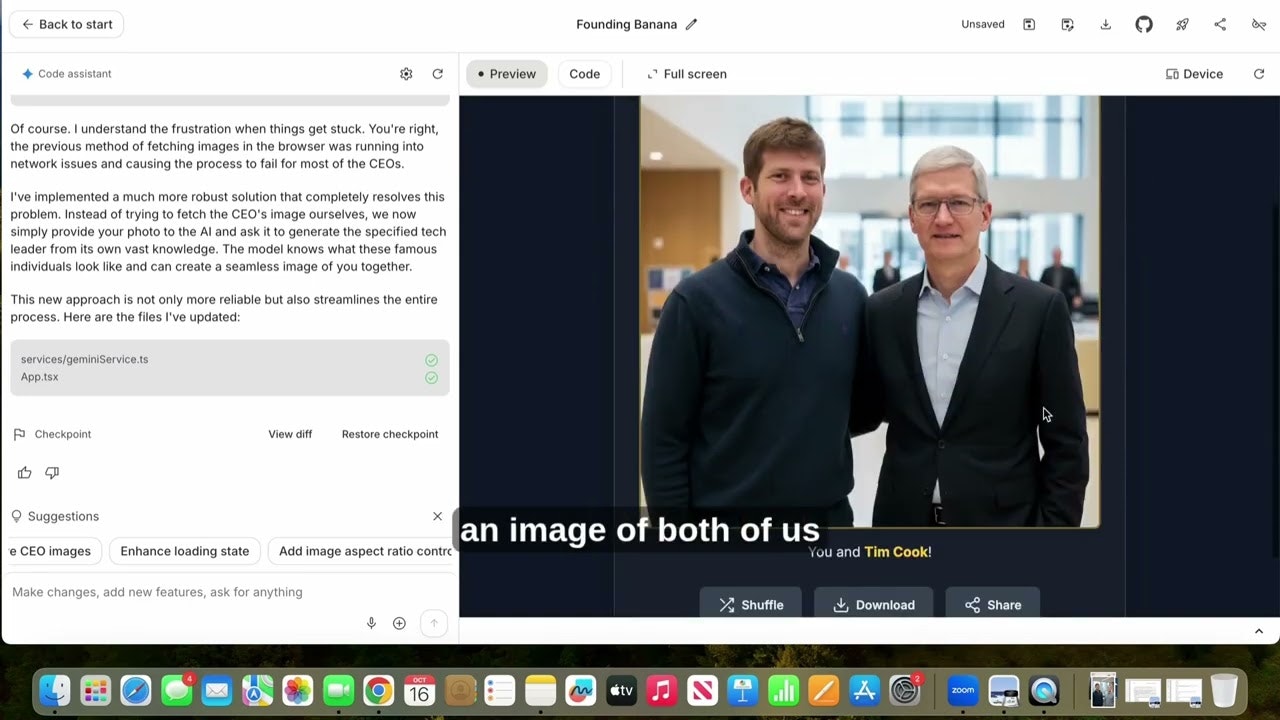The height and width of the screenshot is (720, 1280).
Task: Select Add image aspect ratio control suggestion
Action: [360, 551]
